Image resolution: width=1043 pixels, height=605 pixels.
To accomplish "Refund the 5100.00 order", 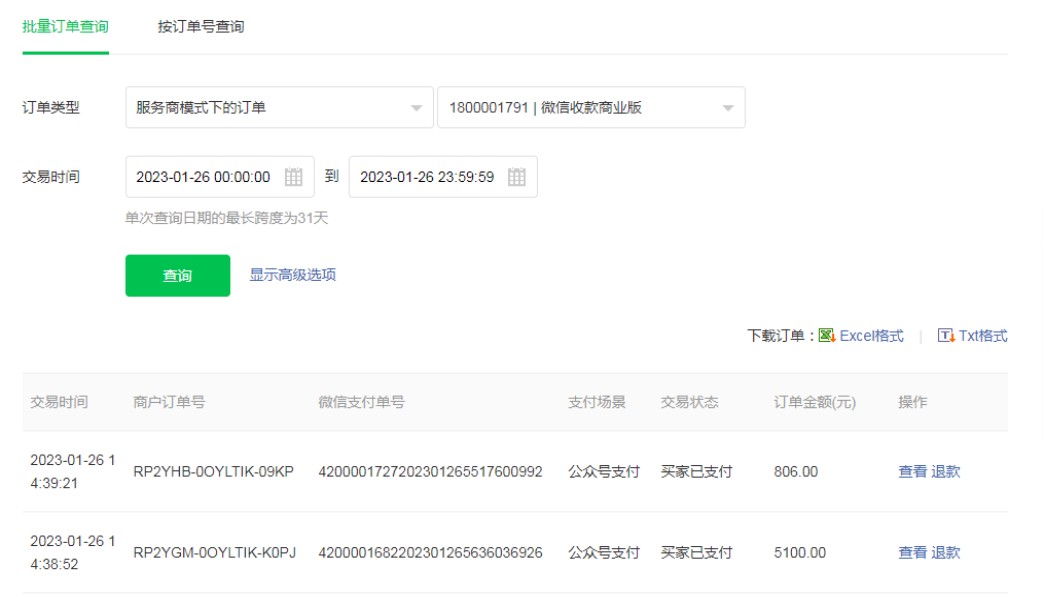I will tap(946, 553).
